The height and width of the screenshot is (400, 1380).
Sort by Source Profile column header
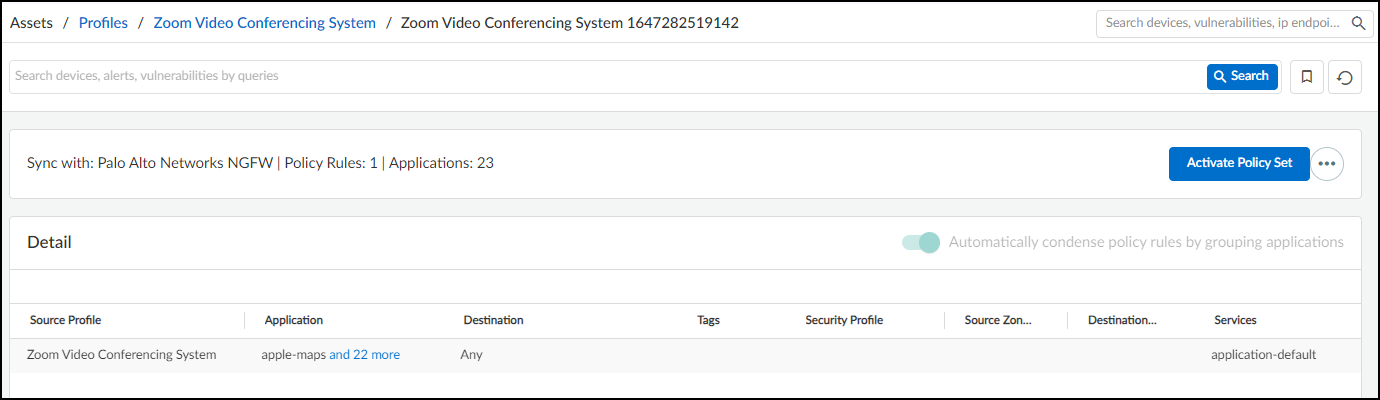tap(66, 320)
